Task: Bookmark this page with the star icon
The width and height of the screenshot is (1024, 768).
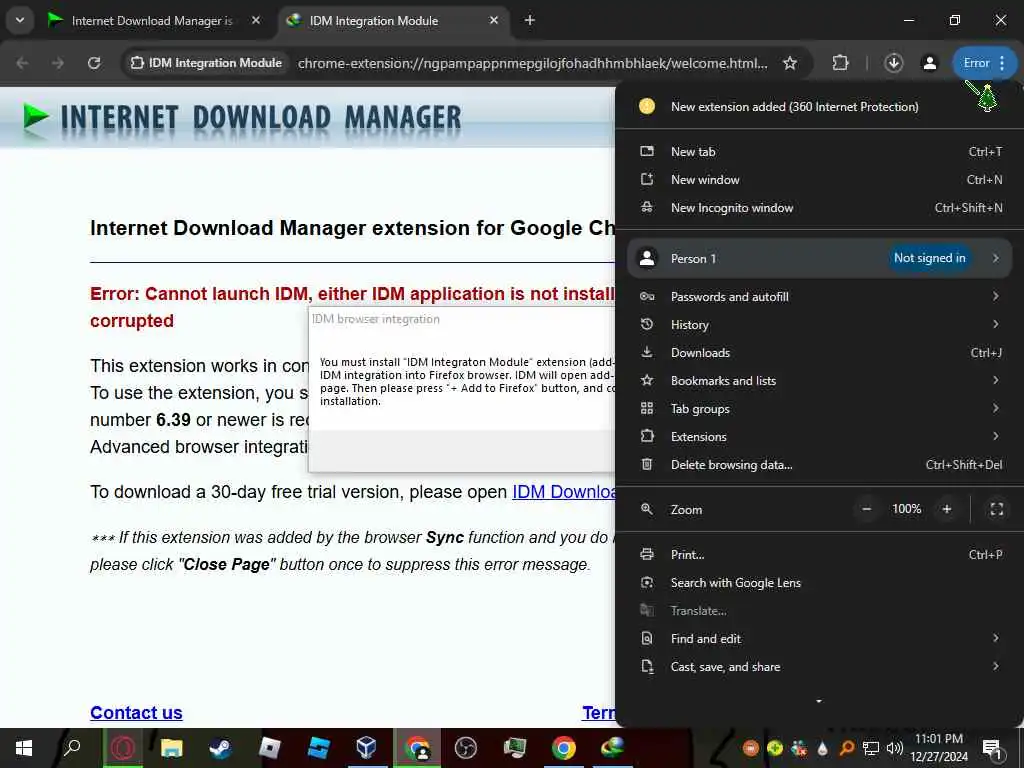Action: click(x=790, y=63)
